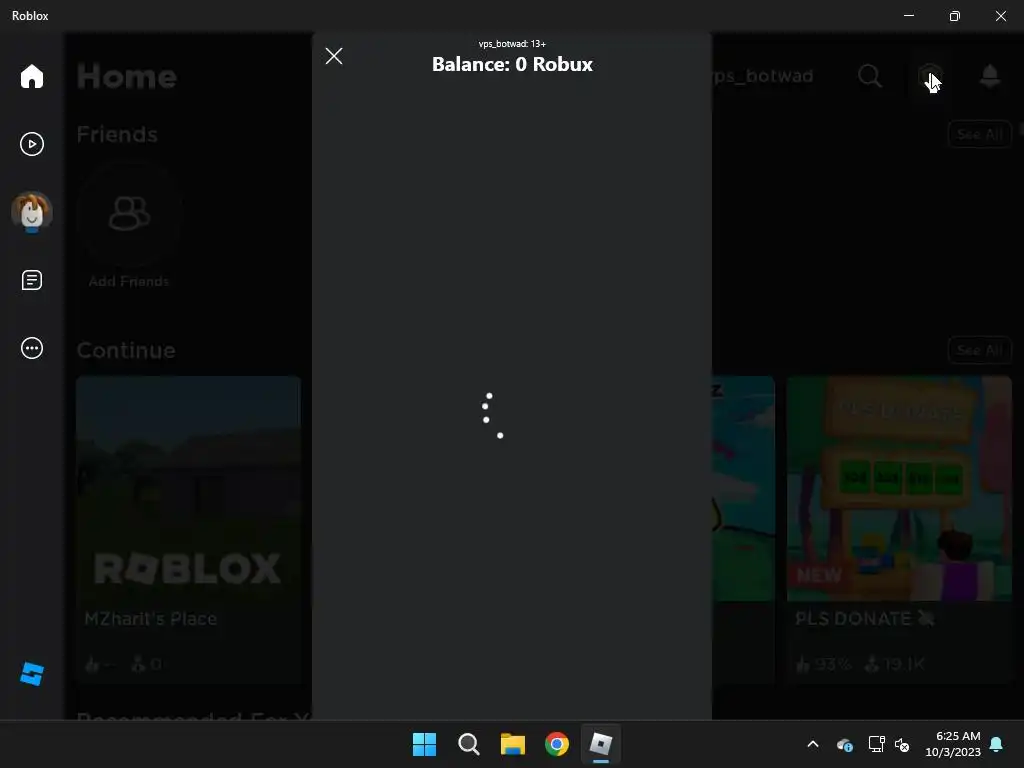1024x768 pixels.
Task: Click the MZharit's Place title text
Action: click(151, 618)
